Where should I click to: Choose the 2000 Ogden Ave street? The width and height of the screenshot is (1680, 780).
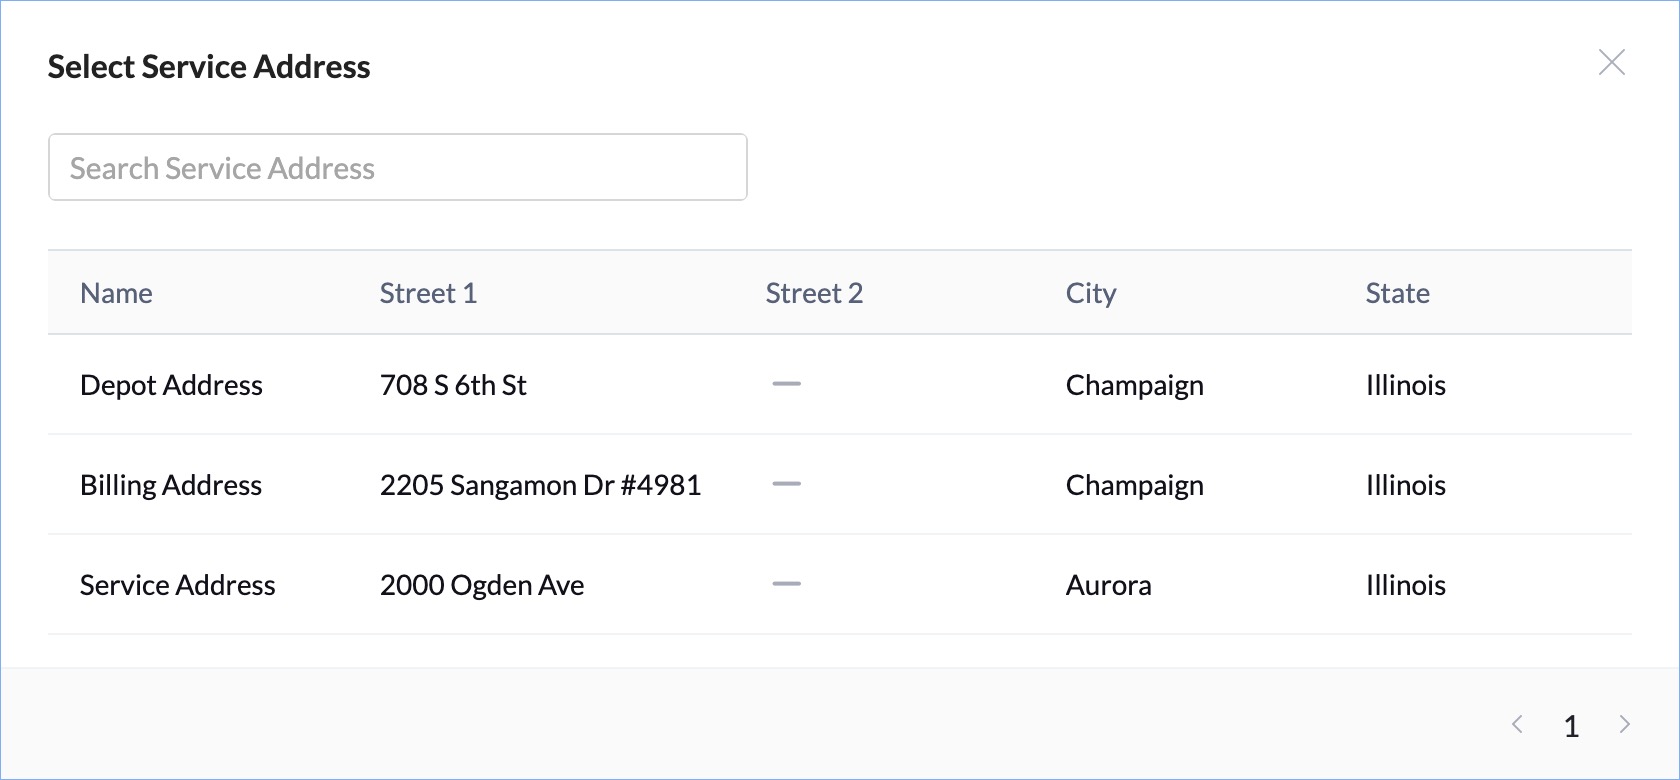click(482, 585)
